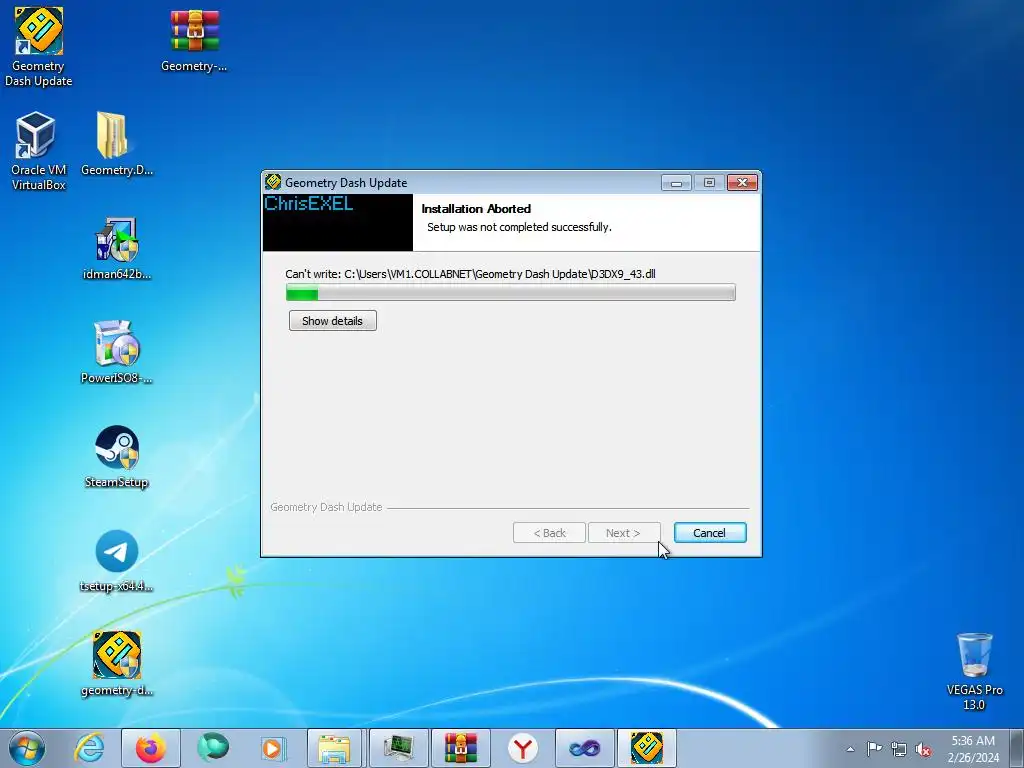Click the Show details button

click(332, 321)
